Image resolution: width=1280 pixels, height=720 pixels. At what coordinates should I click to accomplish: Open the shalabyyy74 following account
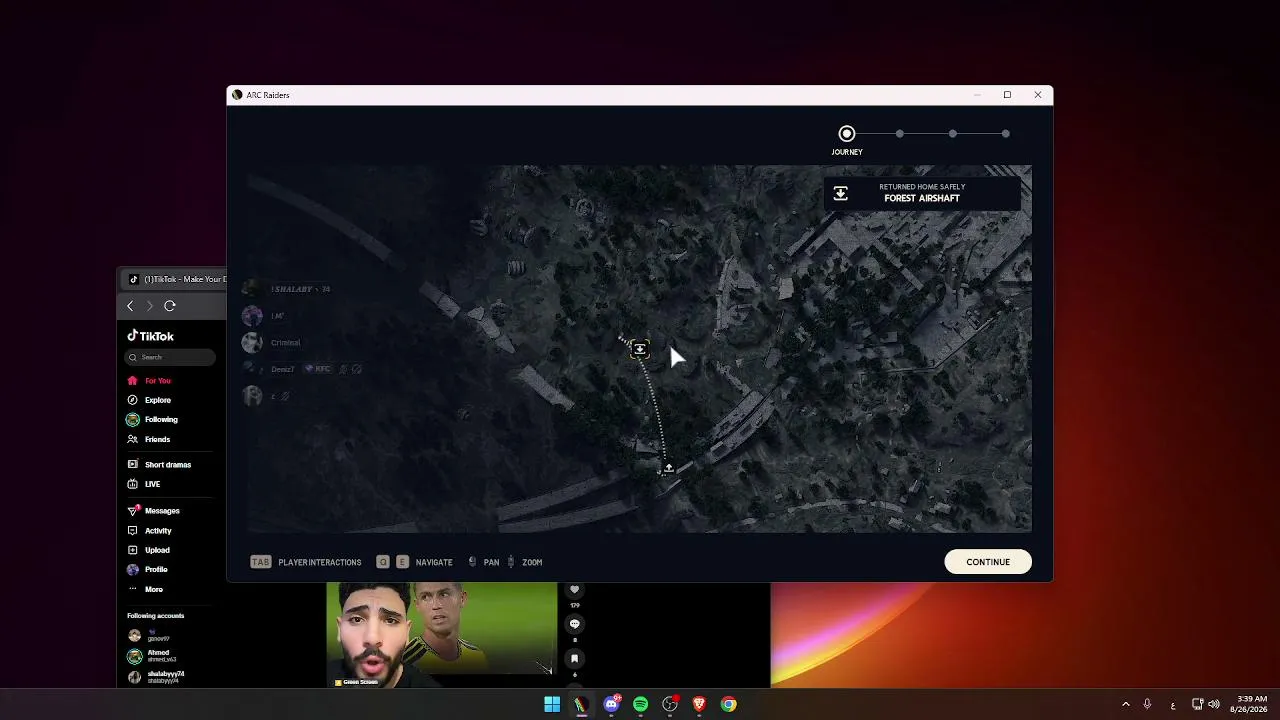pyautogui.click(x=156, y=677)
